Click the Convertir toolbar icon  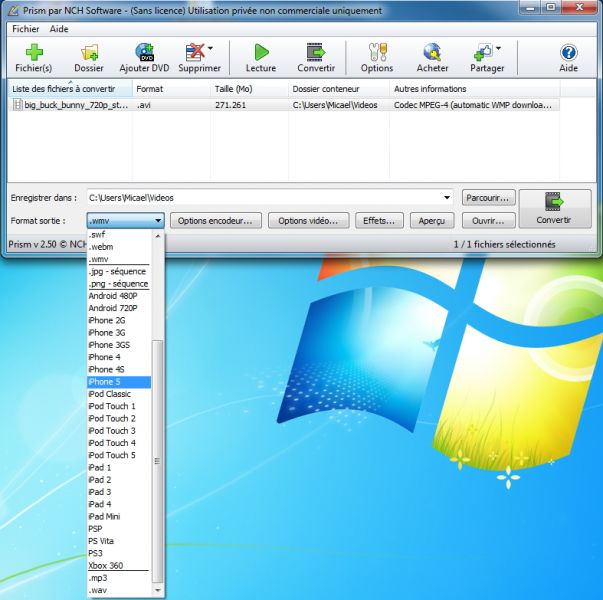pyautogui.click(x=315, y=52)
